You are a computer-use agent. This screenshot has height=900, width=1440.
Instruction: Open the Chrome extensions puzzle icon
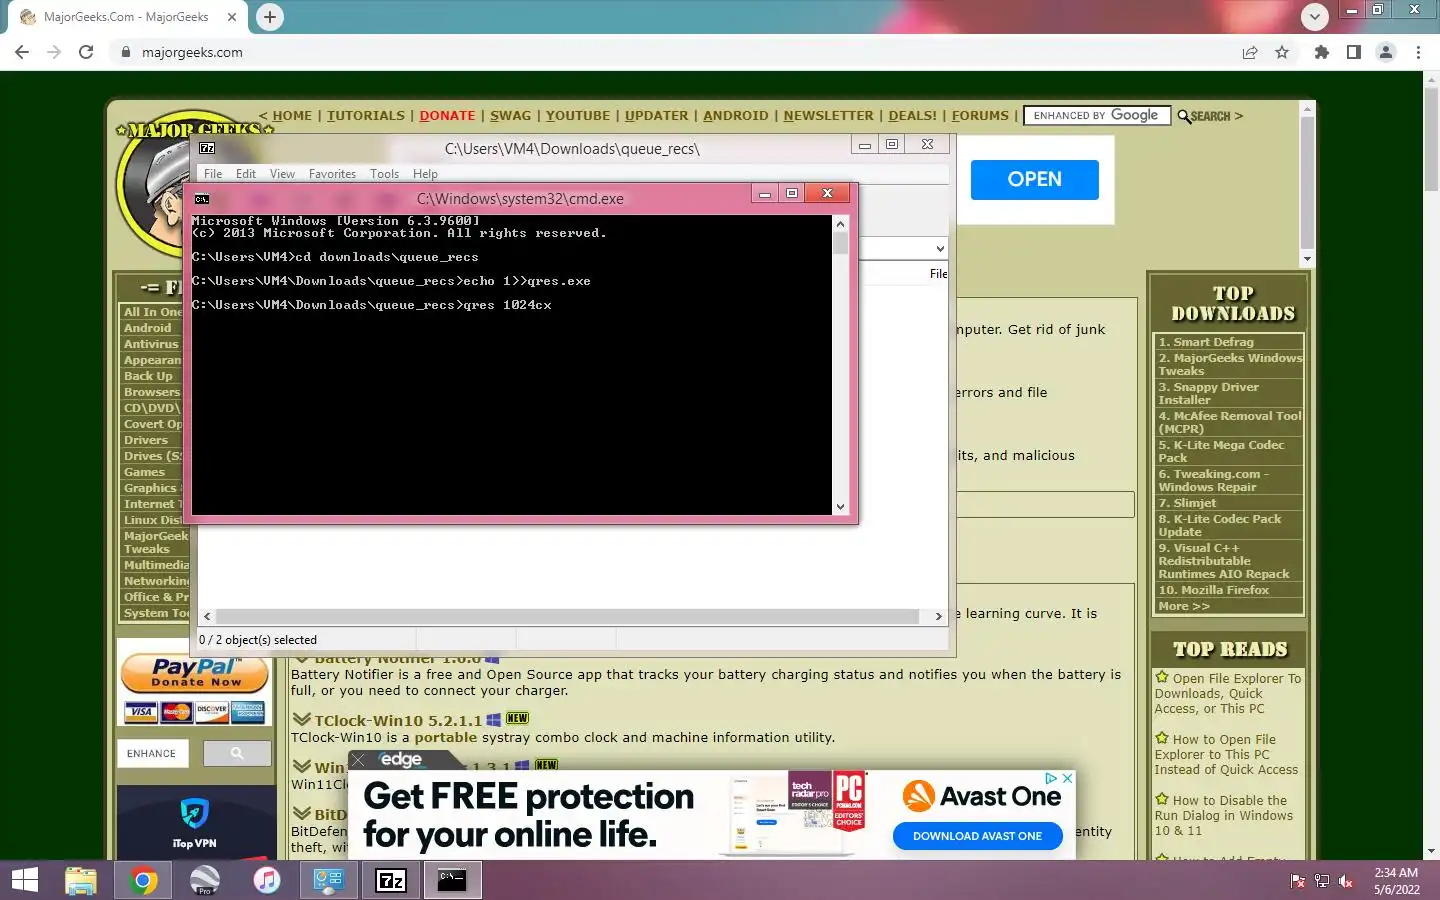(1322, 52)
